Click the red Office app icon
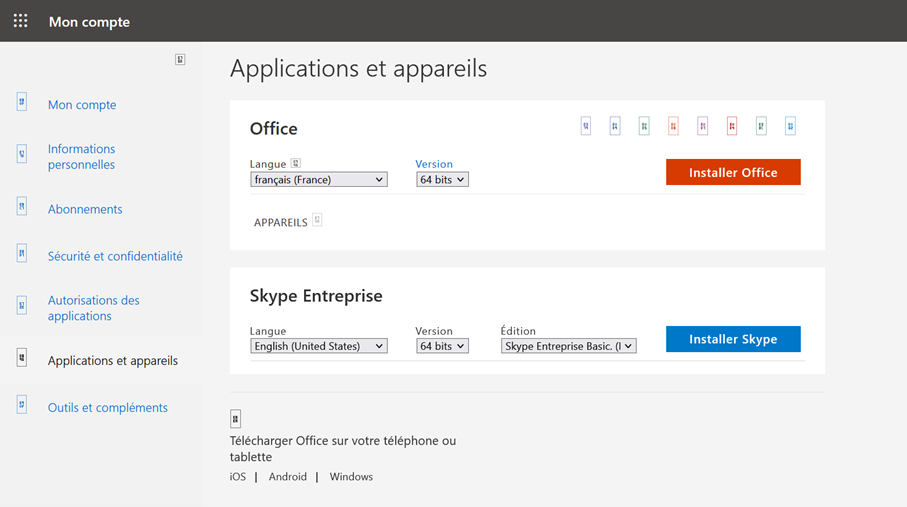The image size is (907, 507). tap(732, 126)
